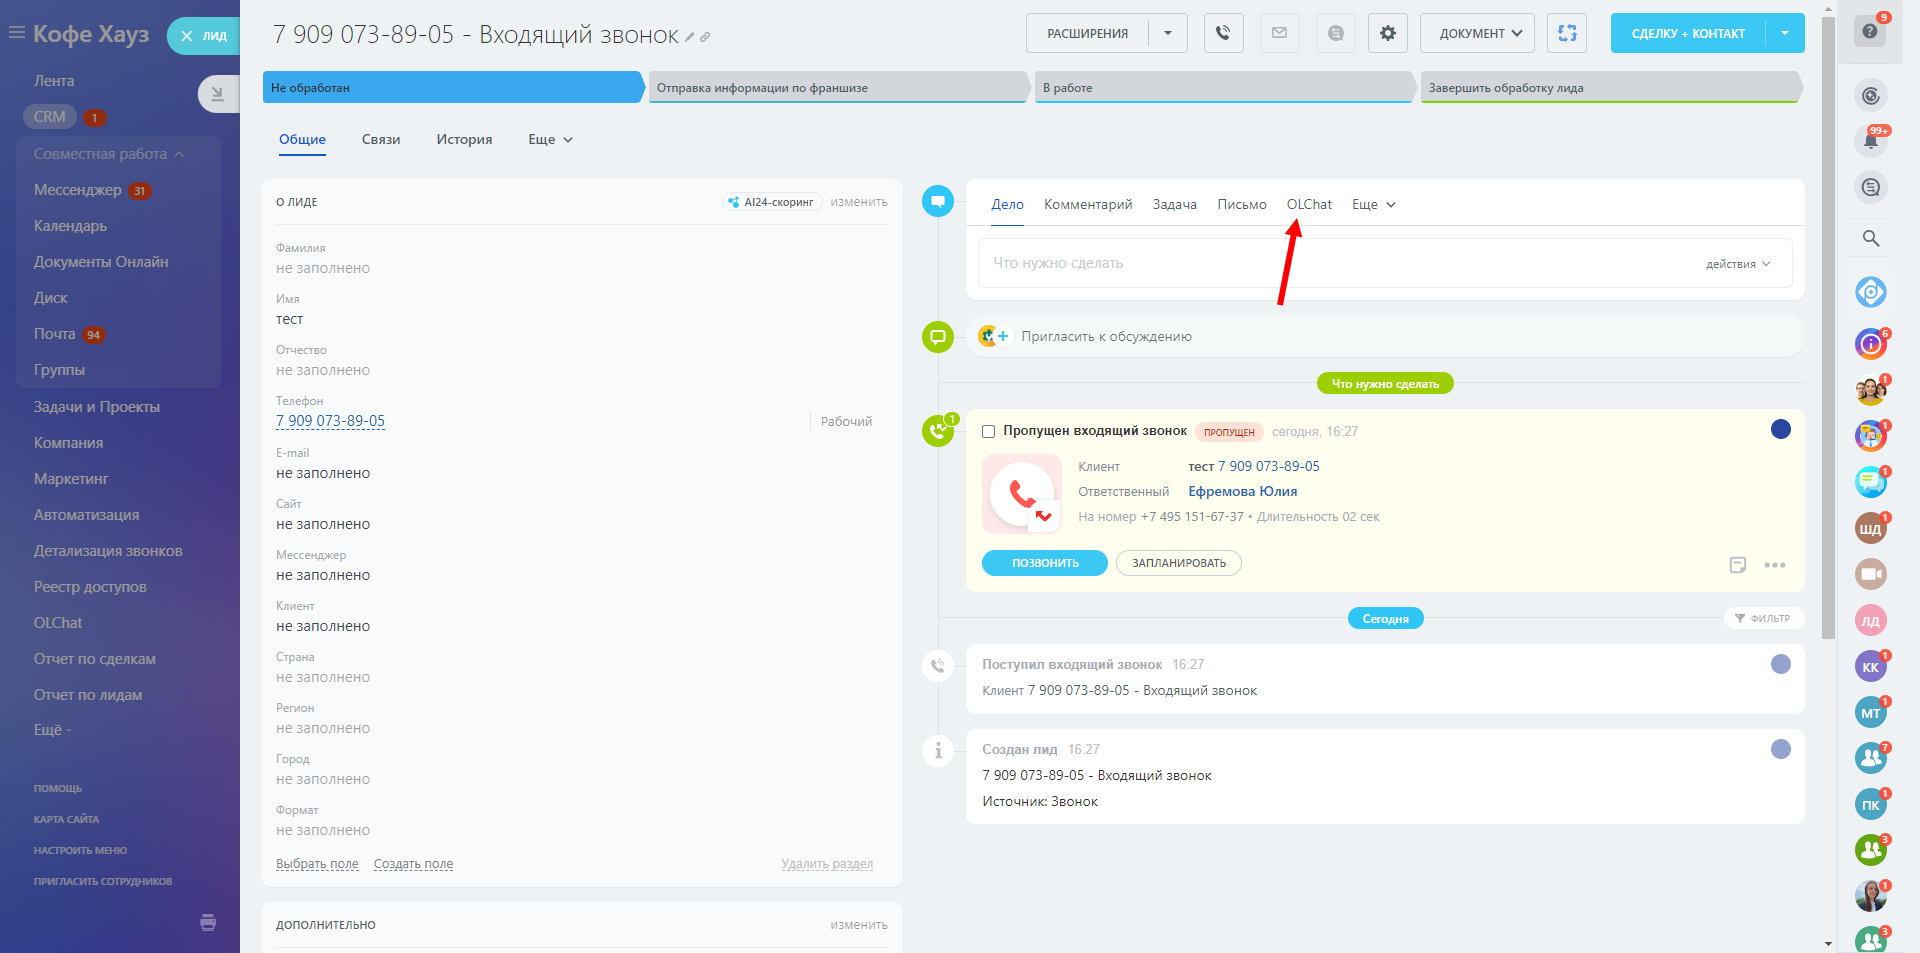Set stage to В работе
Viewport: 1920px width, 953px height.
pyautogui.click(x=1224, y=88)
